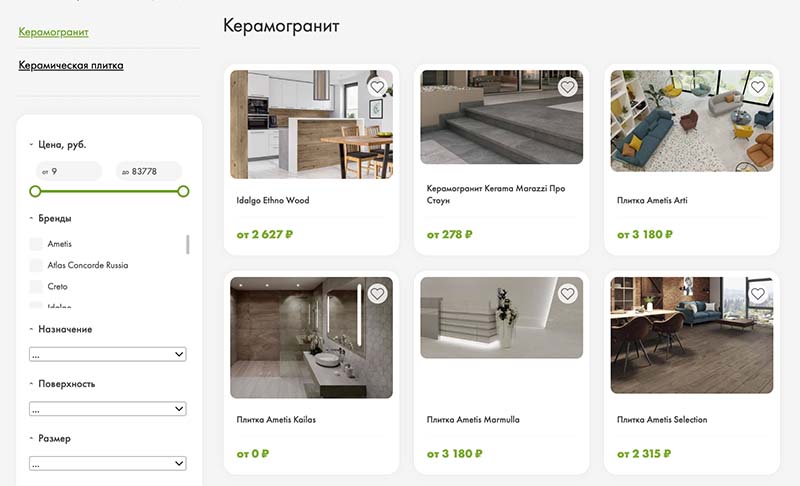Collapse the Цена, руб. filter section
This screenshot has height=486, width=800.
coord(58,145)
